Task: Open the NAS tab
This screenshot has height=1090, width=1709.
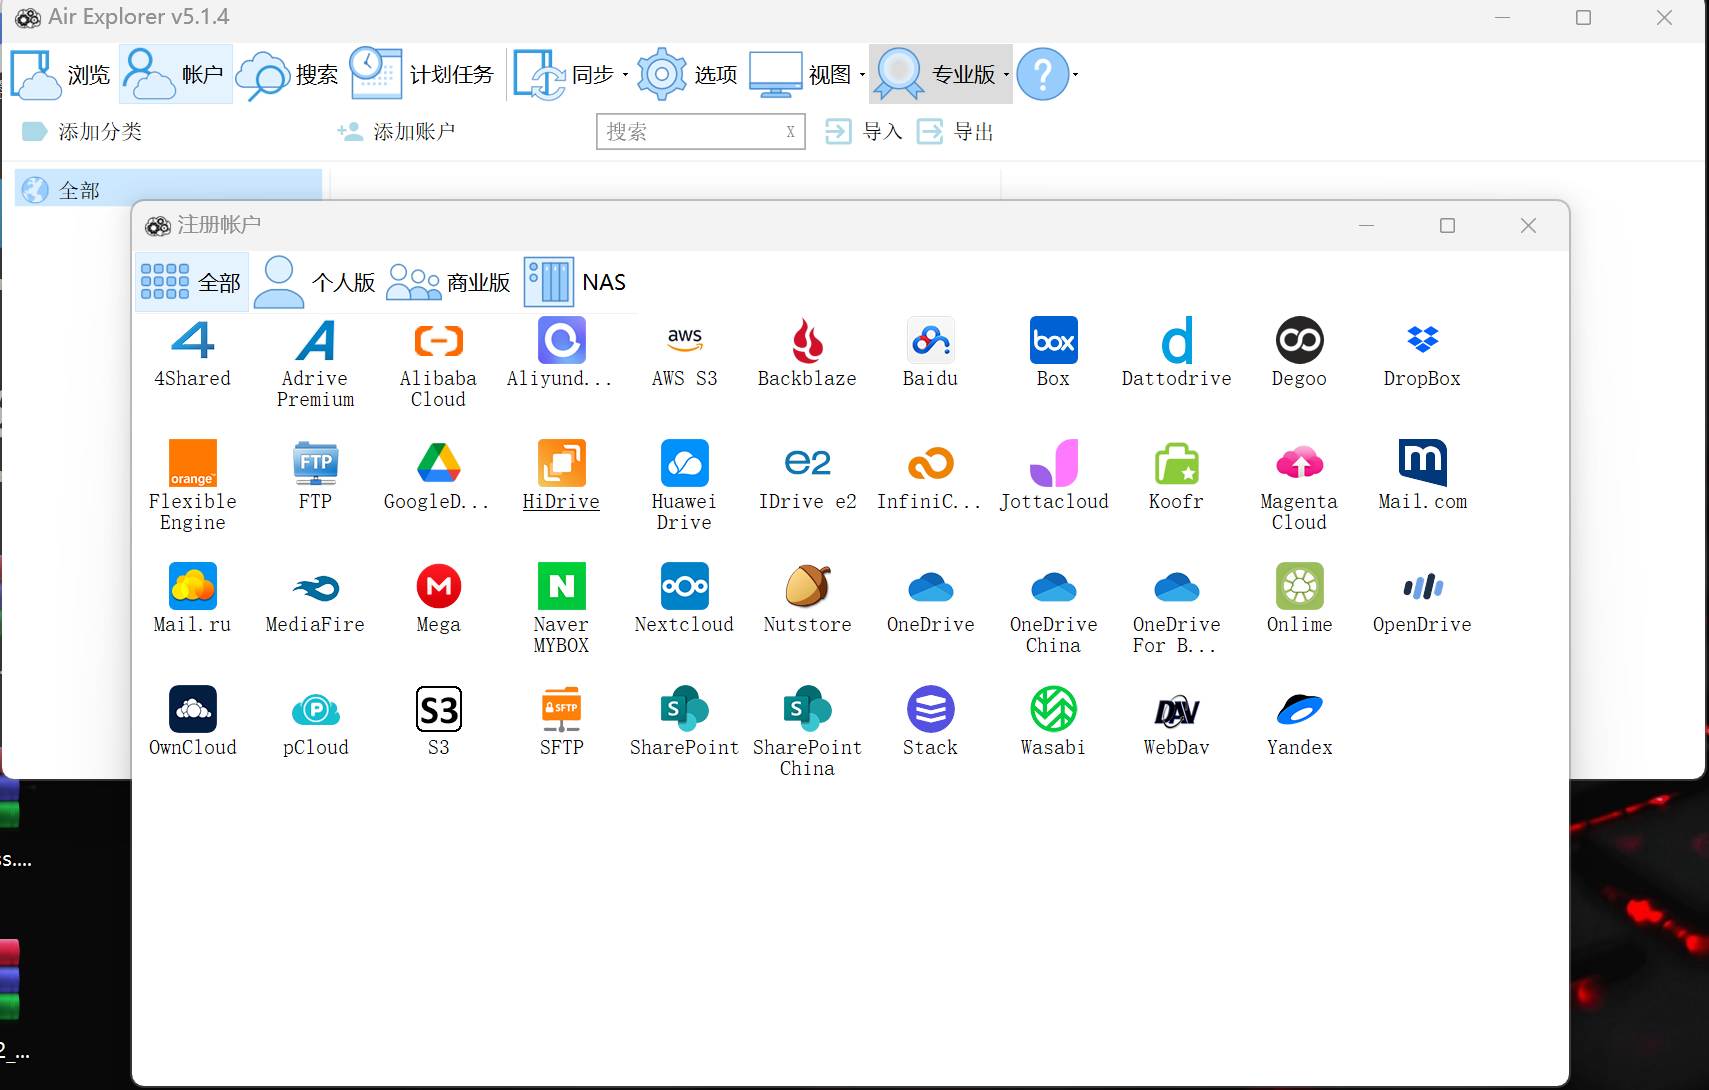Action: 577,283
